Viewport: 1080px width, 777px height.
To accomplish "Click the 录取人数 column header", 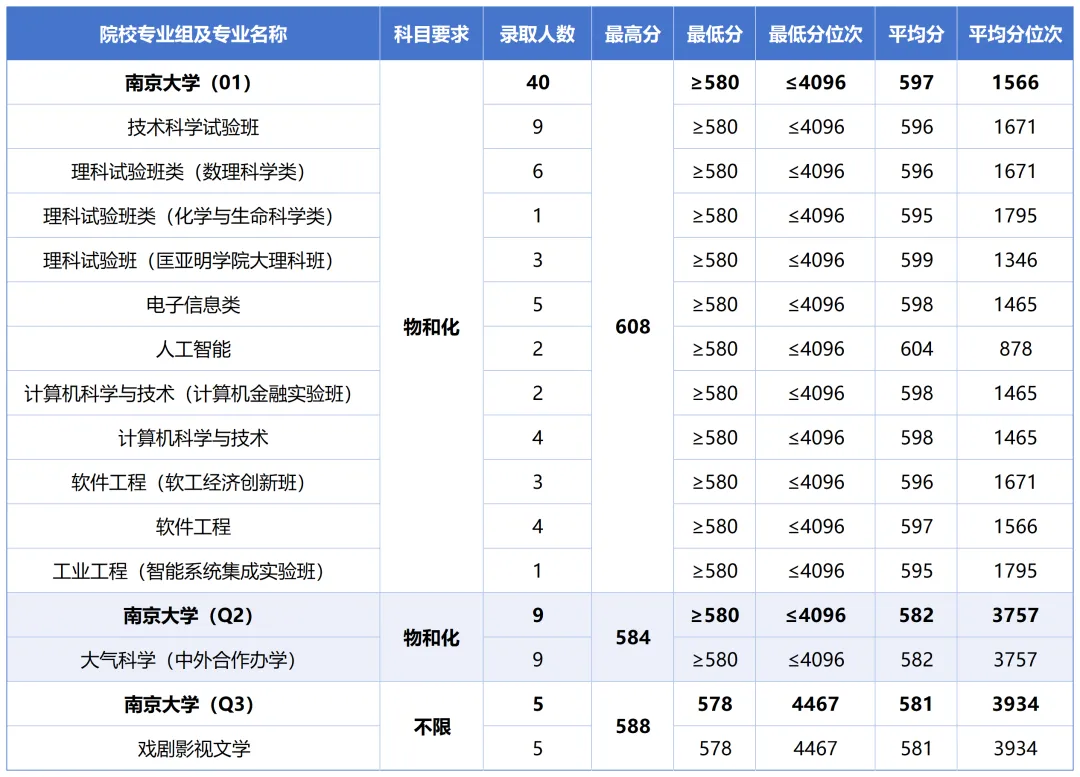I will [537, 34].
